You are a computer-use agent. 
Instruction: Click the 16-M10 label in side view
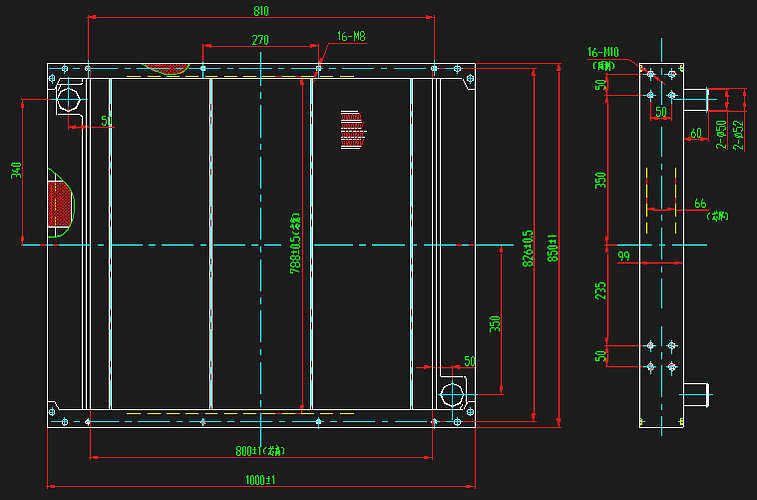(604, 51)
